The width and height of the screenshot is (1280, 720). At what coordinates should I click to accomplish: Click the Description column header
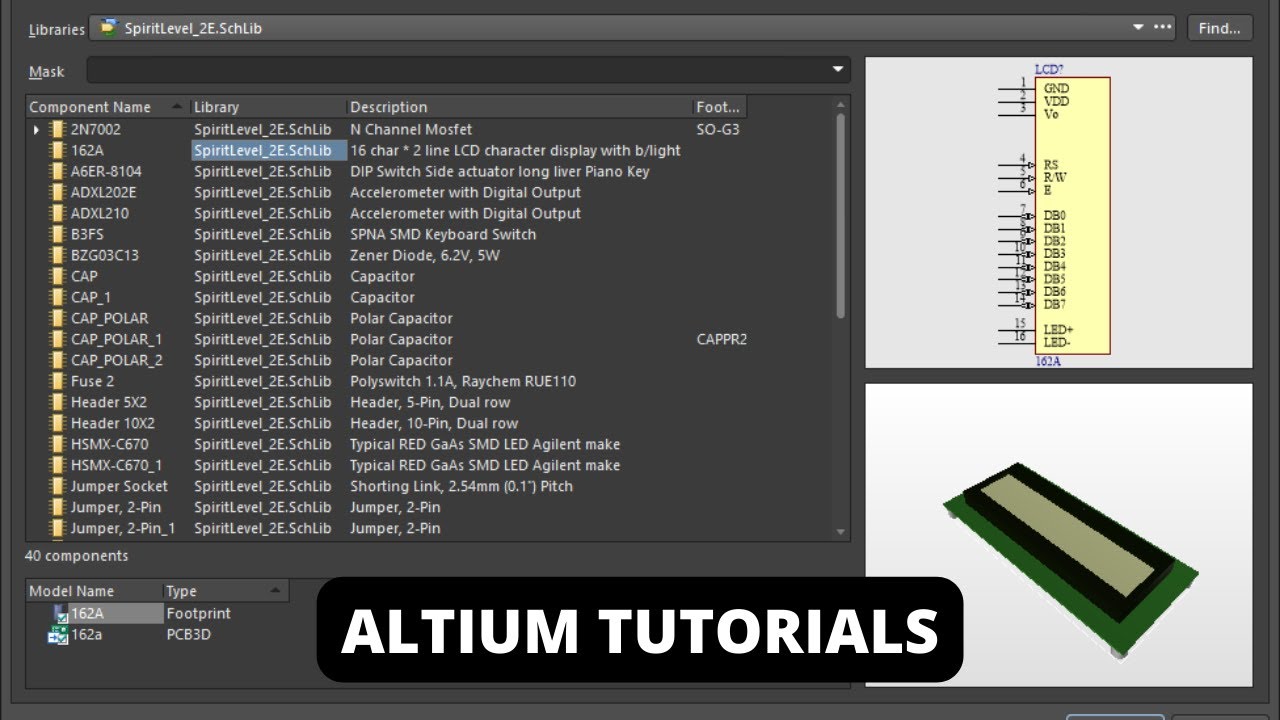click(519, 107)
